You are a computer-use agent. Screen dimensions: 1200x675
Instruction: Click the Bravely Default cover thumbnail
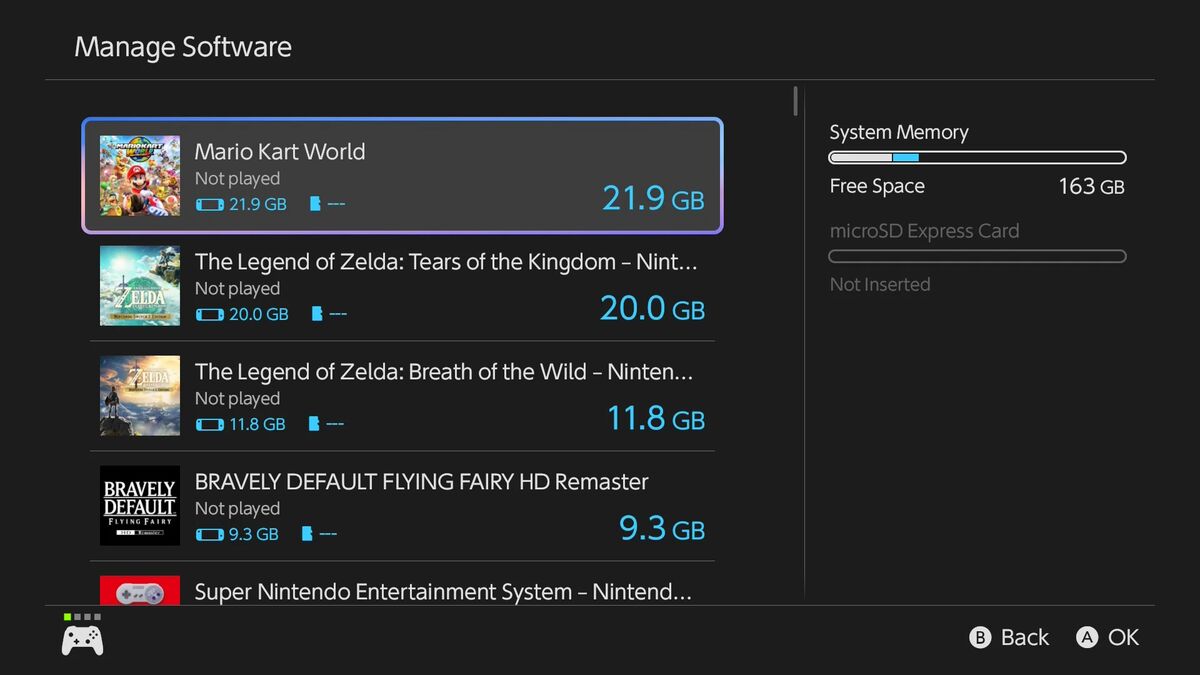(x=140, y=506)
